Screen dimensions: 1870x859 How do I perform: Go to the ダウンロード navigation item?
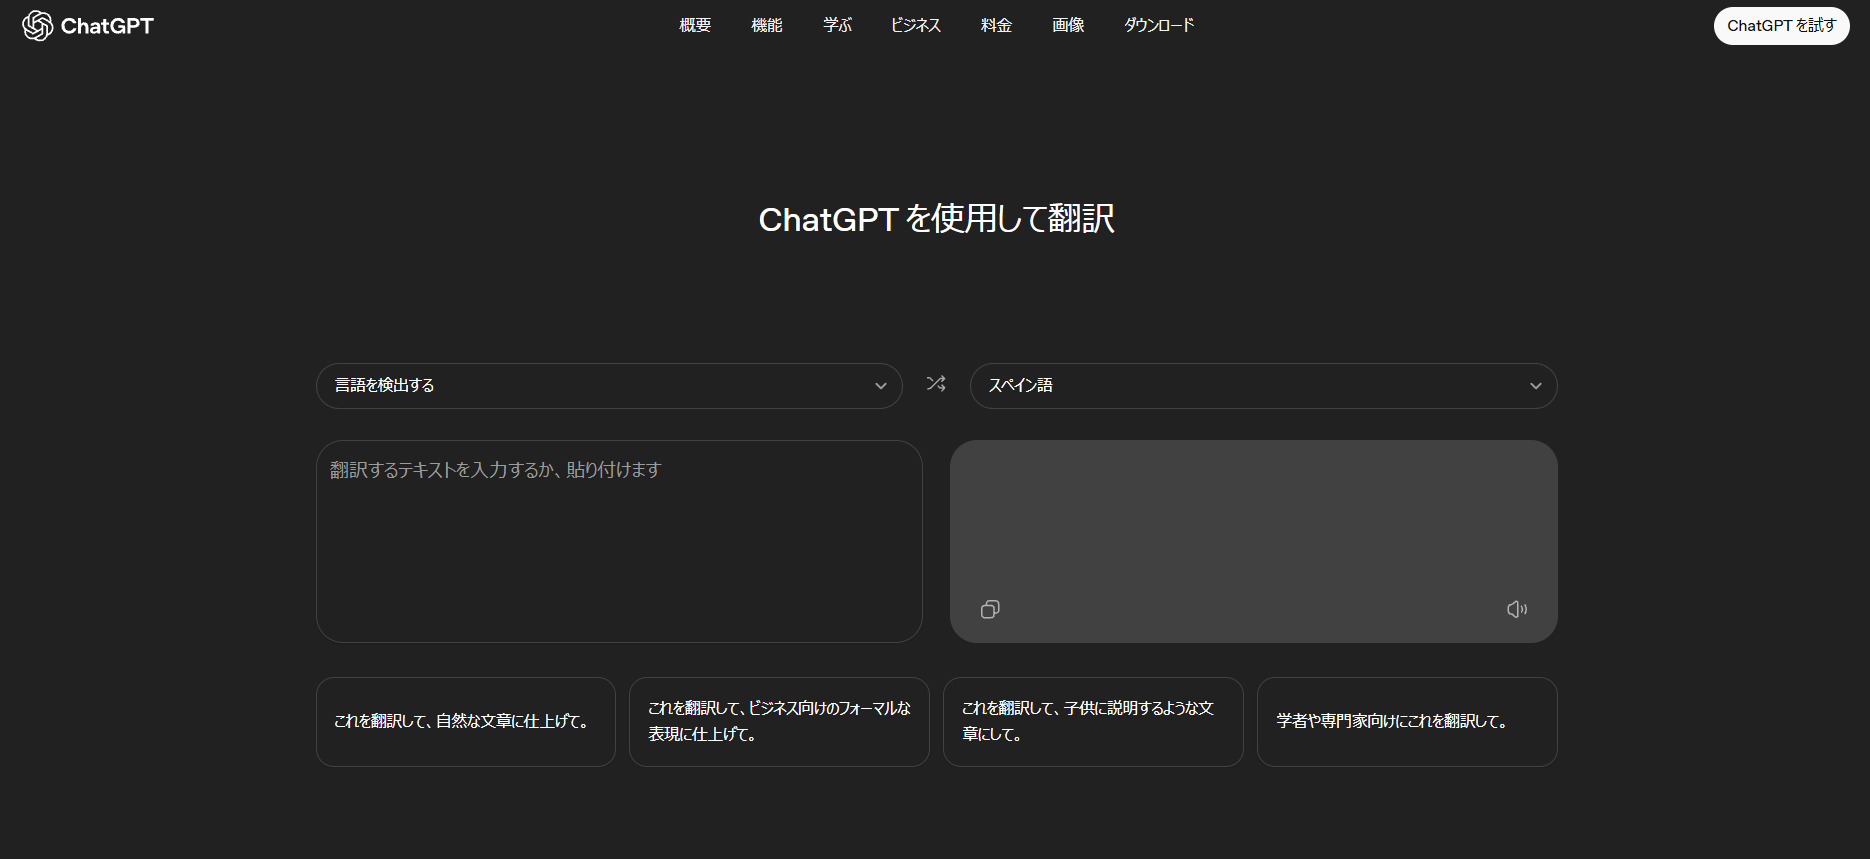[x=1159, y=25]
